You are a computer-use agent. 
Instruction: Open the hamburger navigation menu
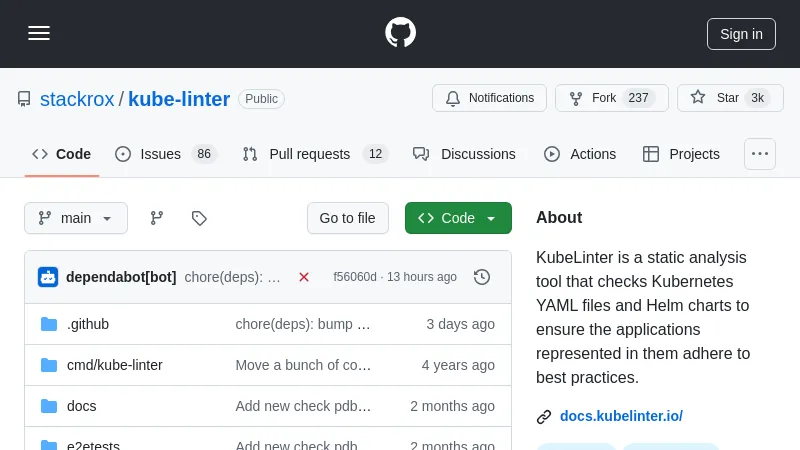[39, 33]
